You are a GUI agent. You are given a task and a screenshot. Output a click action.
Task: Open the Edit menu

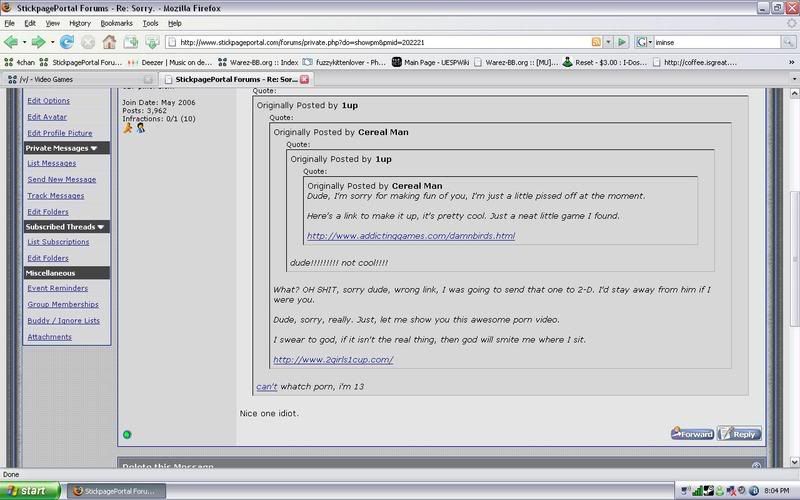[30, 23]
